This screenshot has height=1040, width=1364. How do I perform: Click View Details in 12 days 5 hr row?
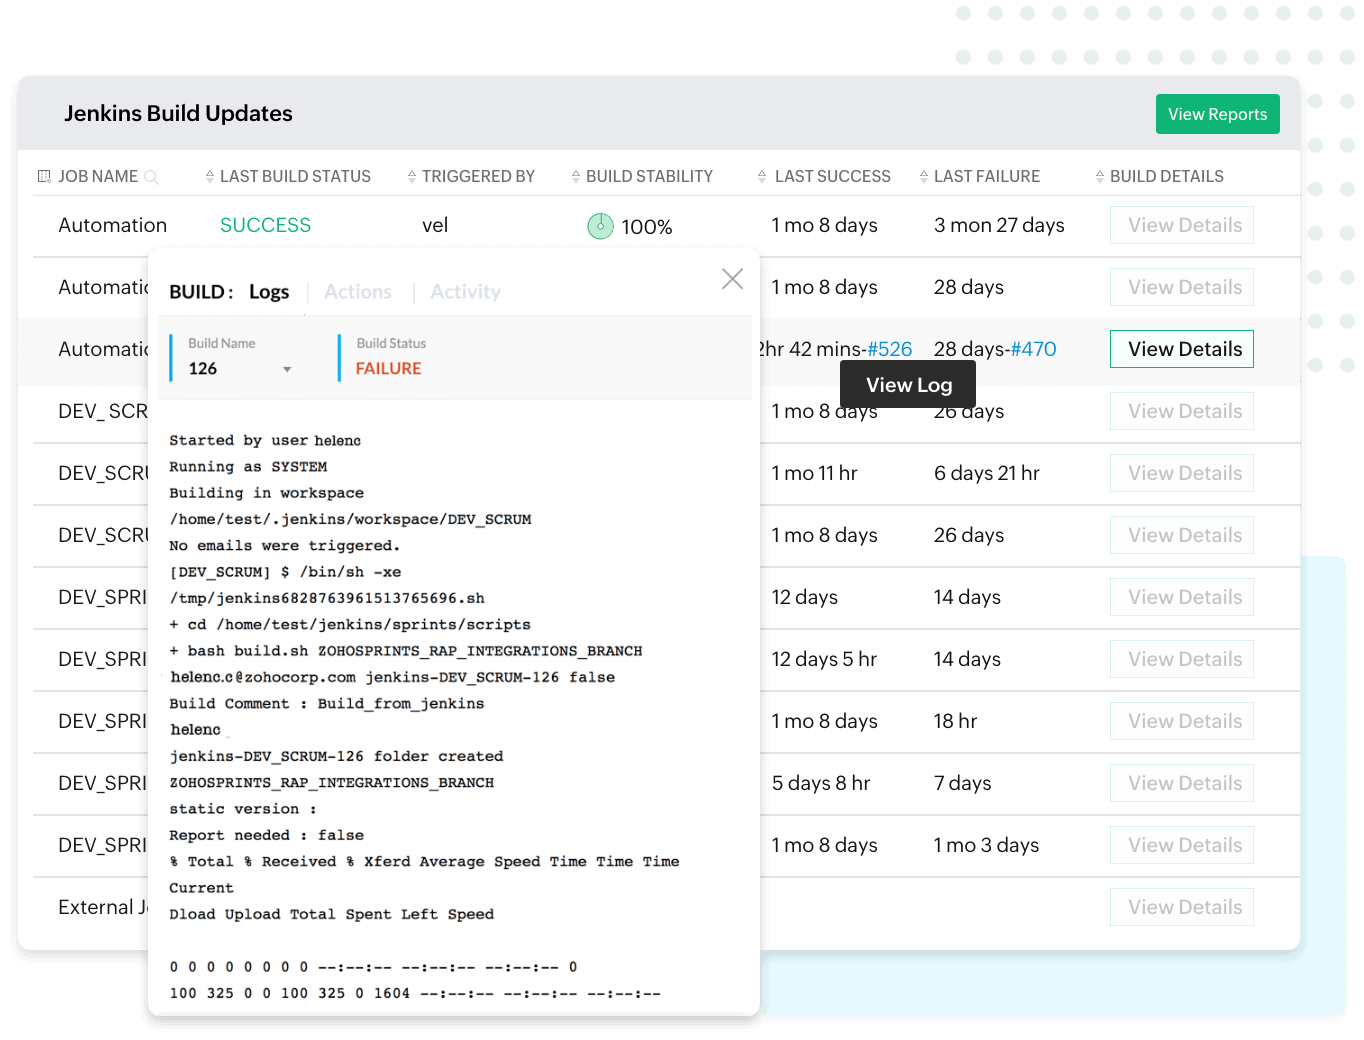1182,659
